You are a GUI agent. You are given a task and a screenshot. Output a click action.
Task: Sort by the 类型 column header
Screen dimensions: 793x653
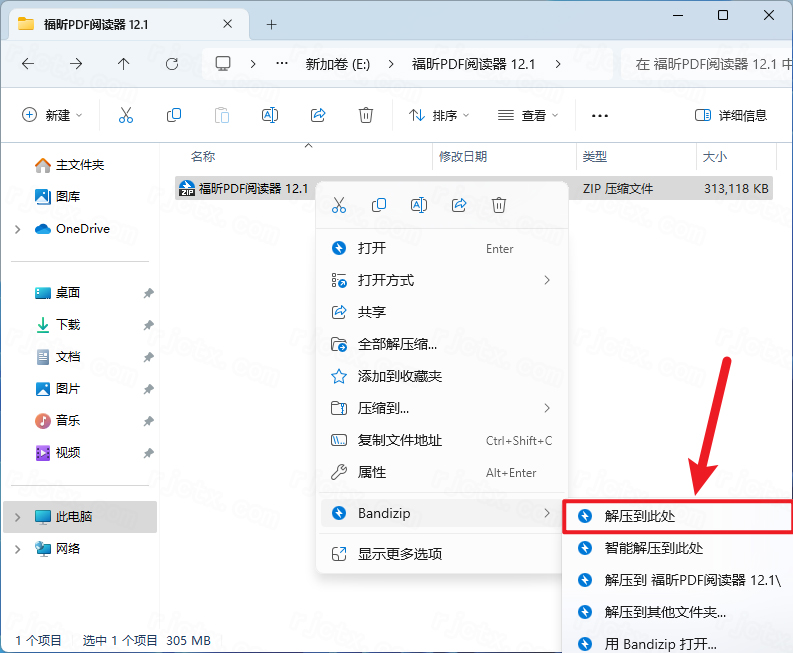coord(594,157)
